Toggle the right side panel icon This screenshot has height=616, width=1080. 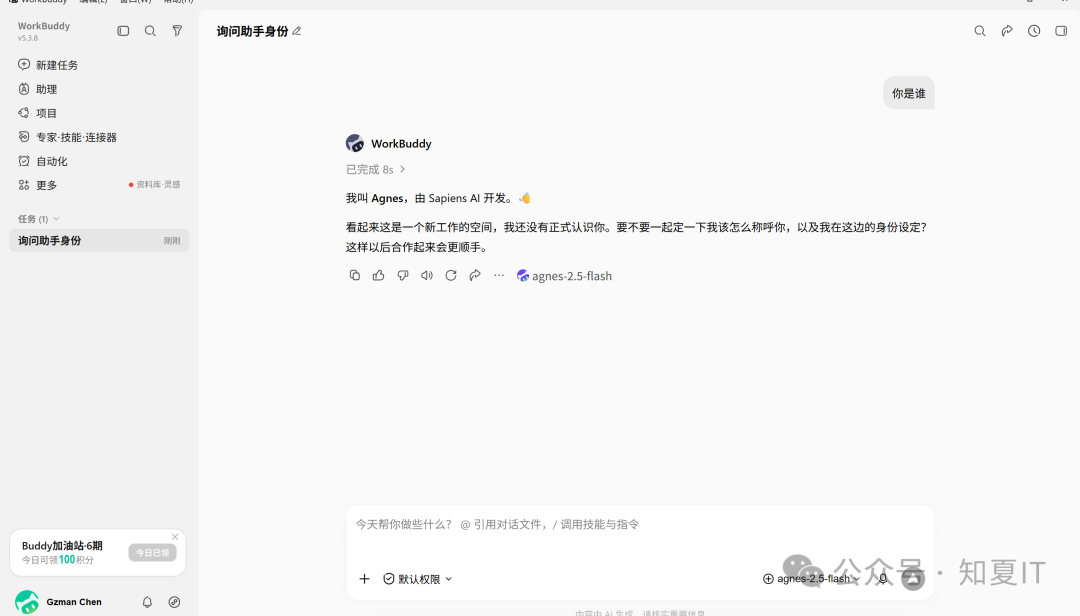[x=1061, y=31]
